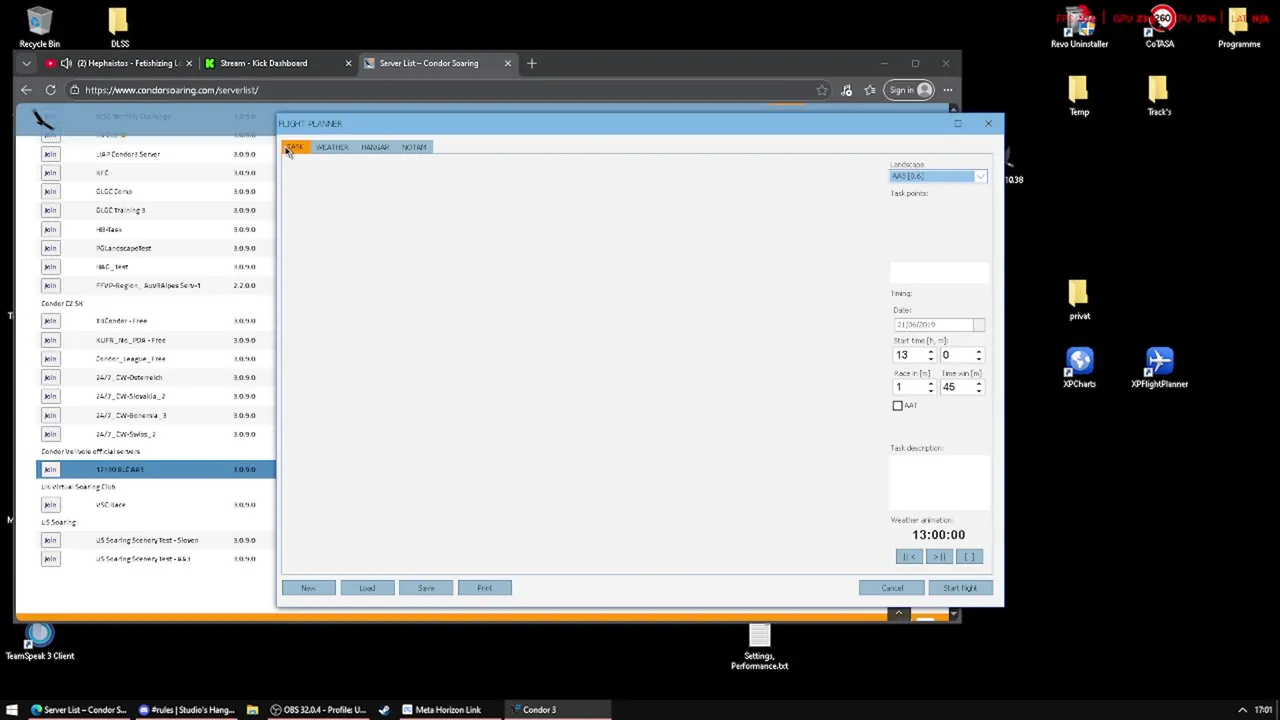
Task: Click the New button in Flight Planner
Action: click(x=308, y=588)
